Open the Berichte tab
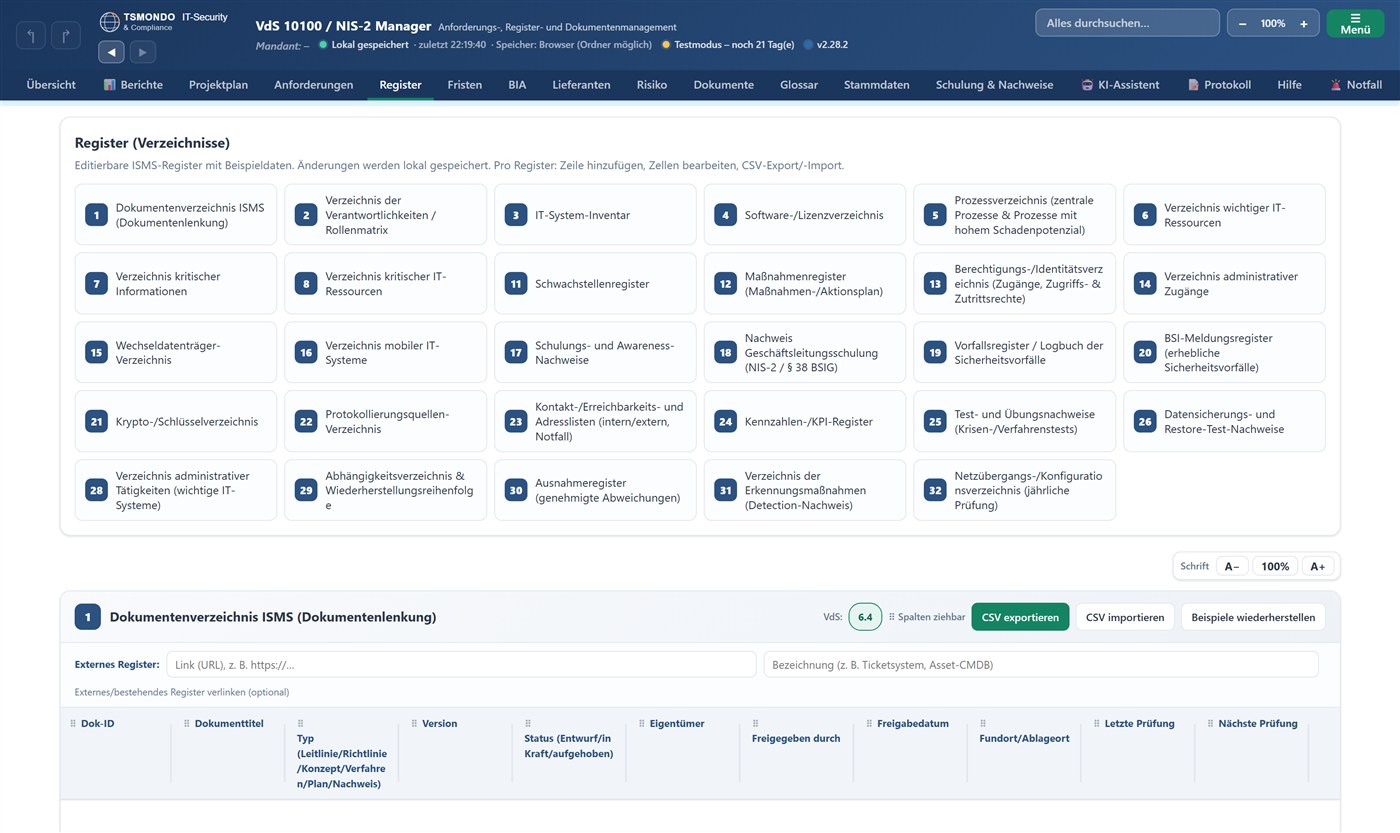Viewport: 1400px width, 833px height. point(133,85)
